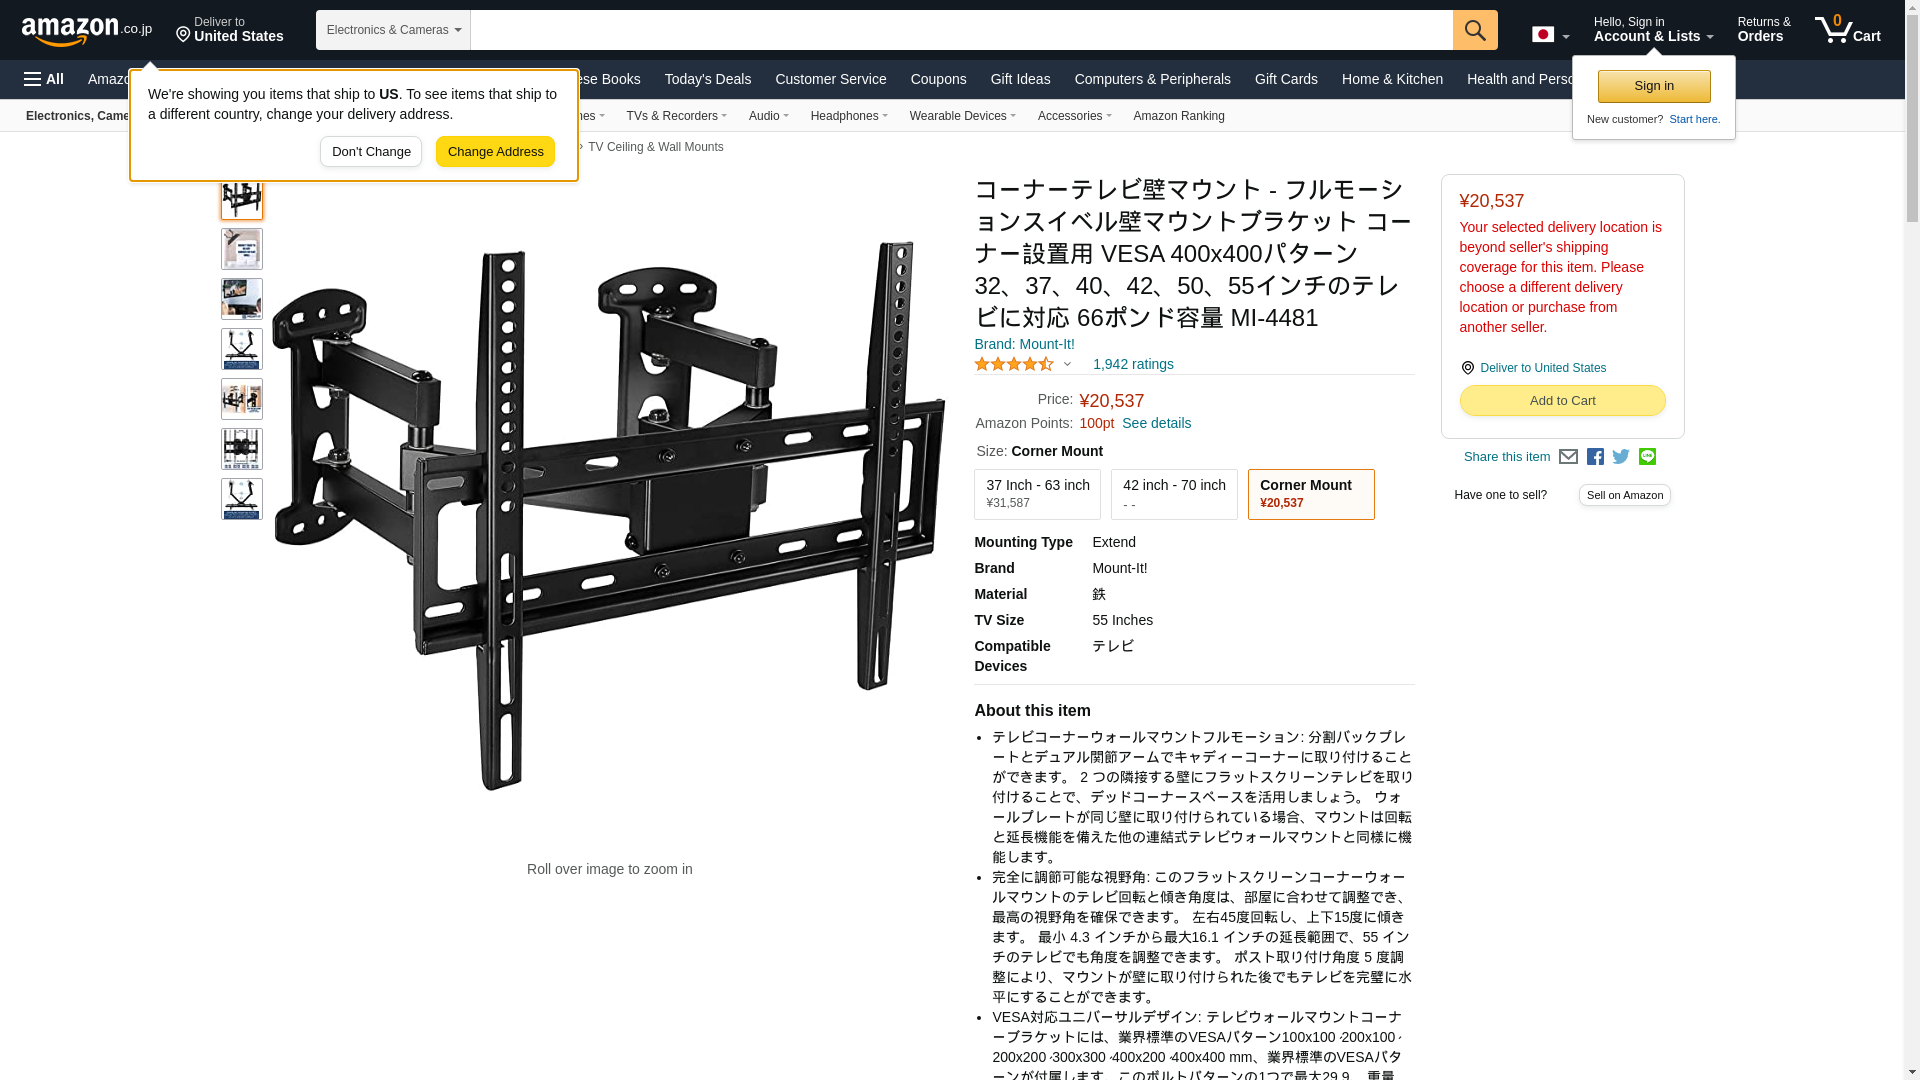Focus the Amazon search text field
The width and height of the screenshot is (1920, 1080).
click(961, 30)
